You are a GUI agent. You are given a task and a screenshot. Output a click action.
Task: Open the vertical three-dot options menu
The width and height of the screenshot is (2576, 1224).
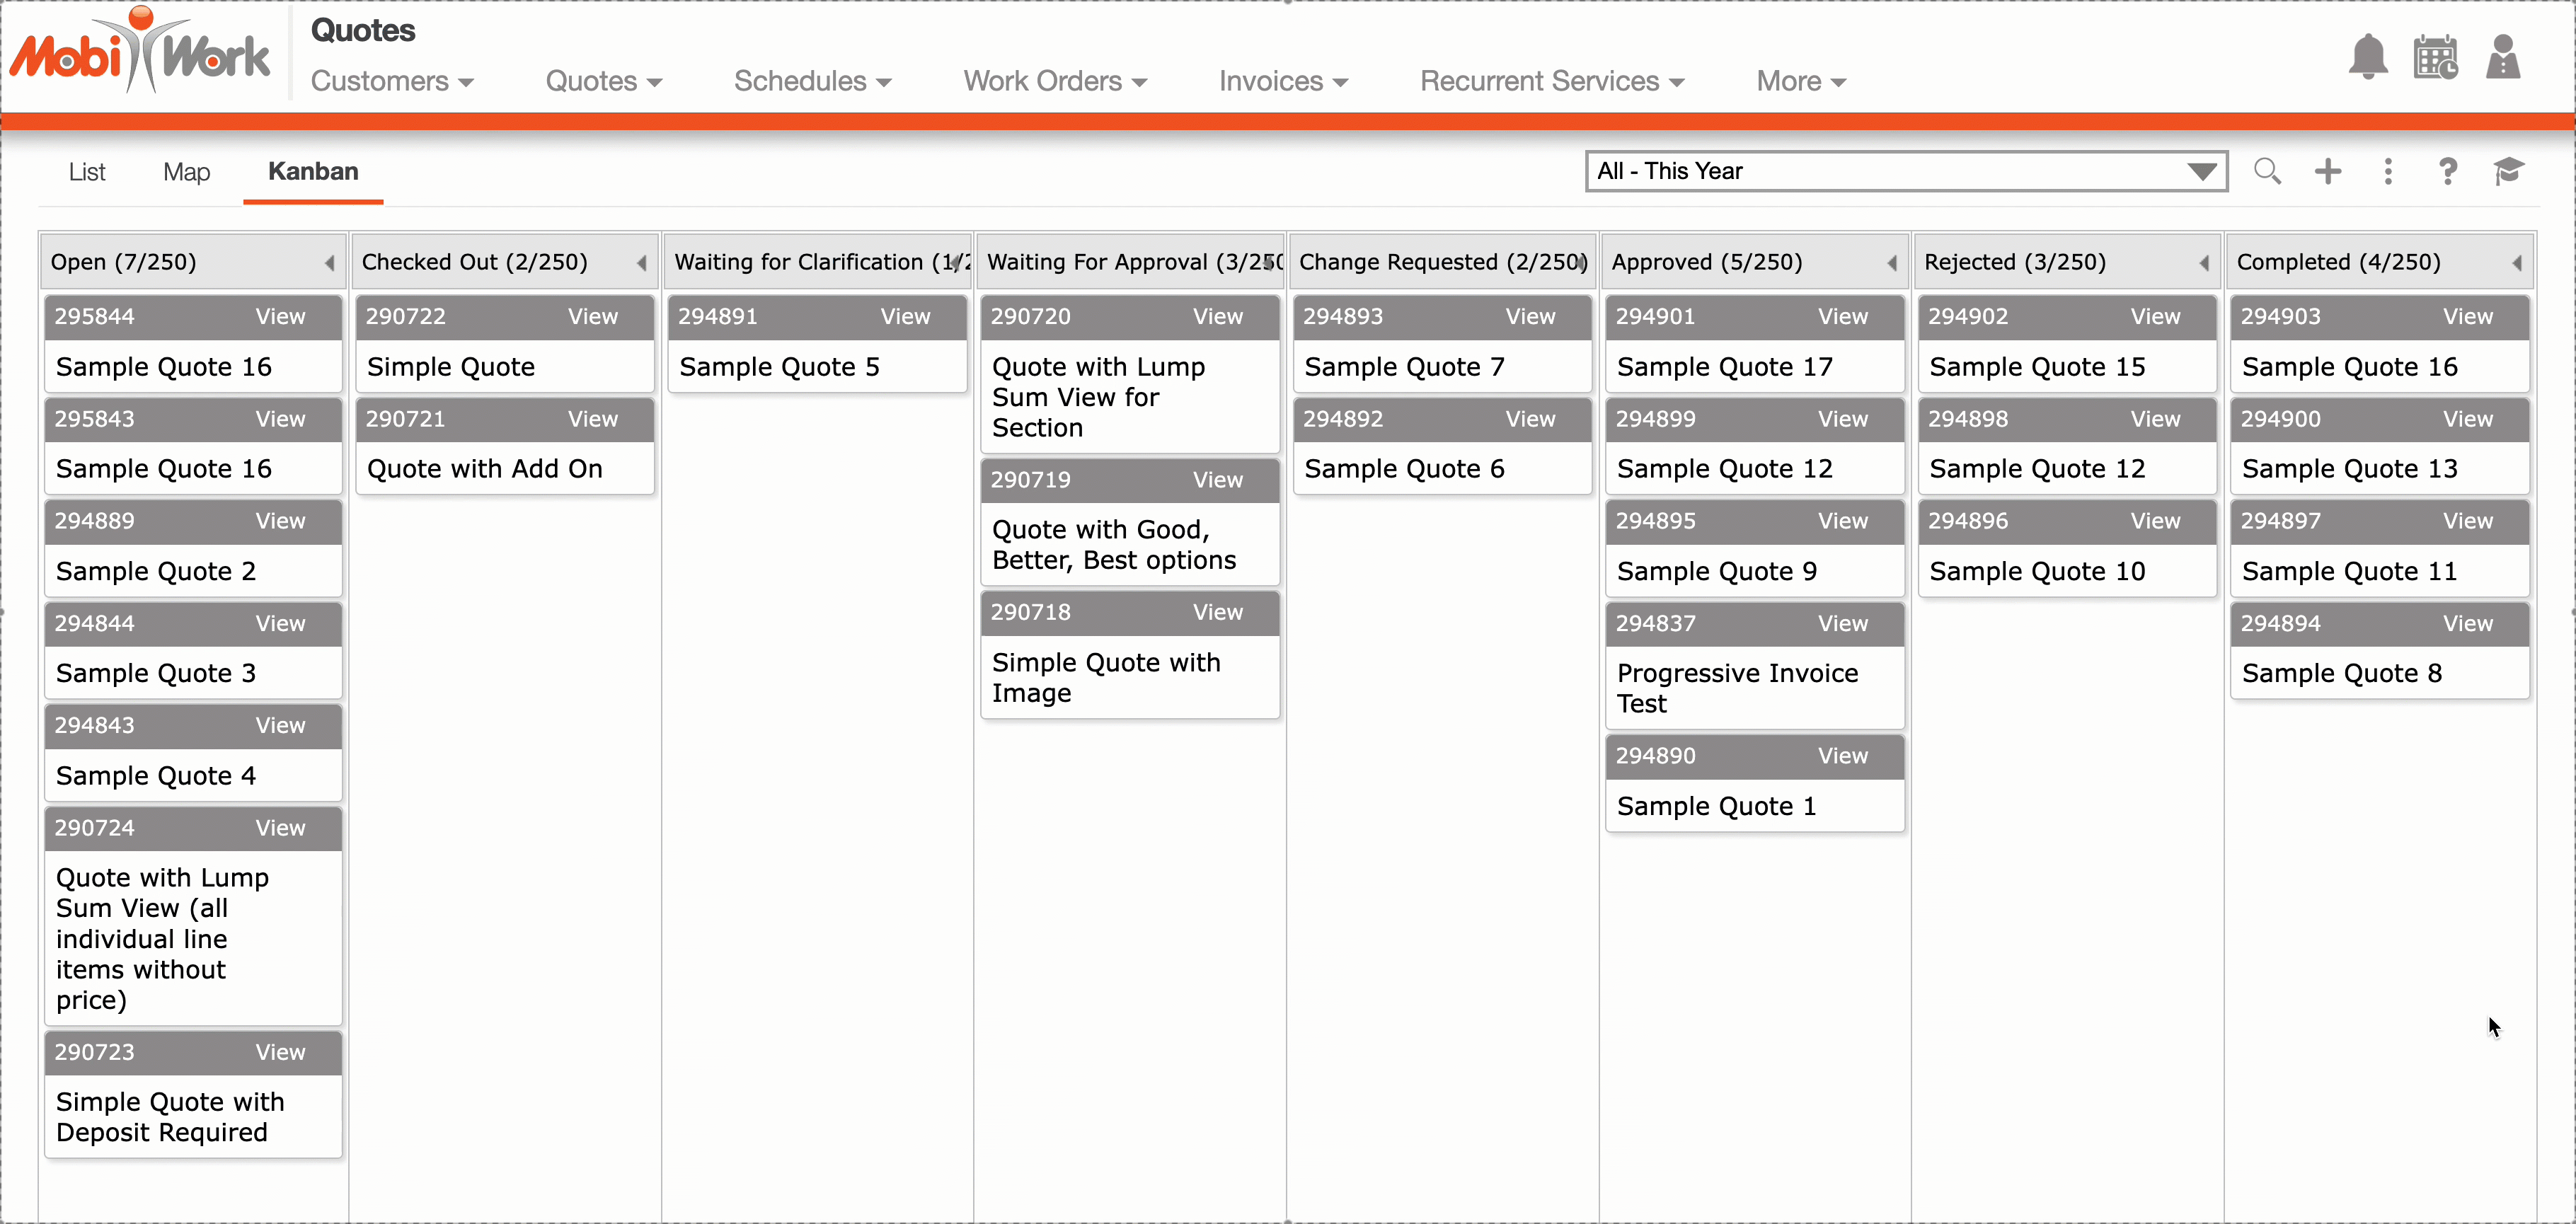[2388, 171]
